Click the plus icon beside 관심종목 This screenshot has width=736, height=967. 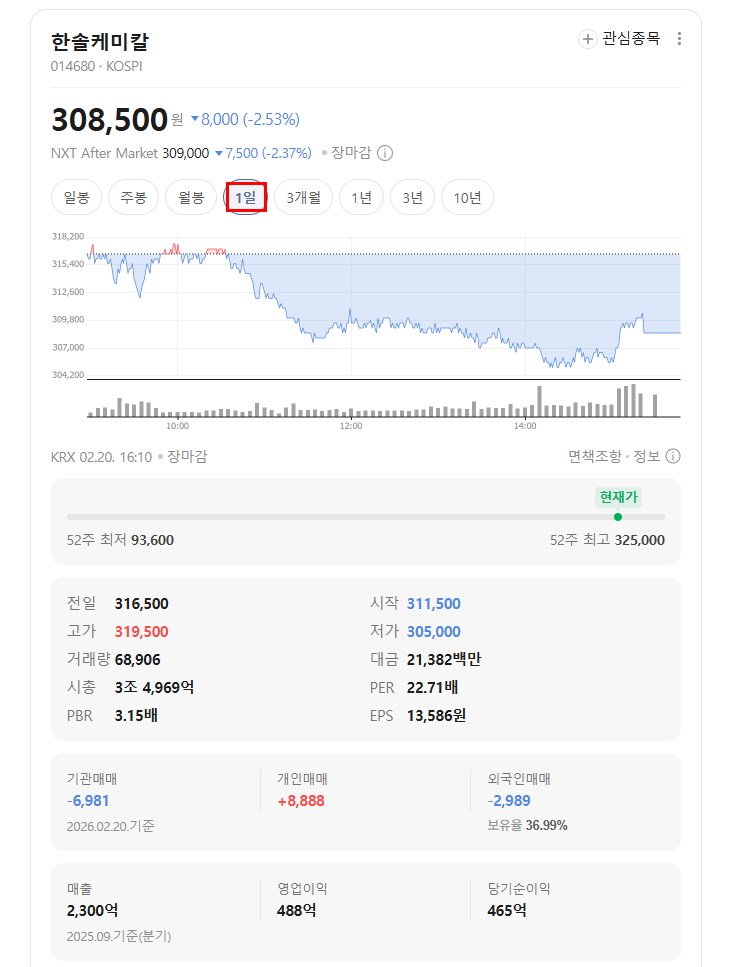pos(587,39)
